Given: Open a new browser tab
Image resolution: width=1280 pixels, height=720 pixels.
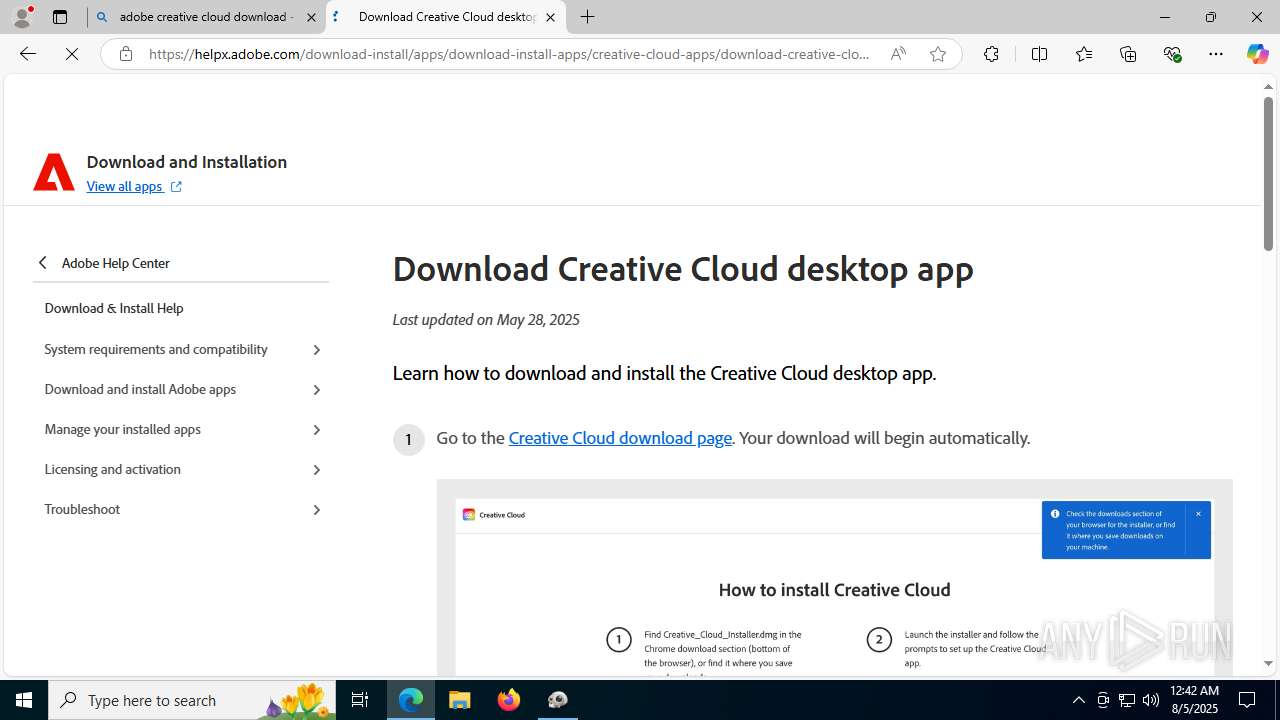Looking at the screenshot, I should (x=588, y=17).
